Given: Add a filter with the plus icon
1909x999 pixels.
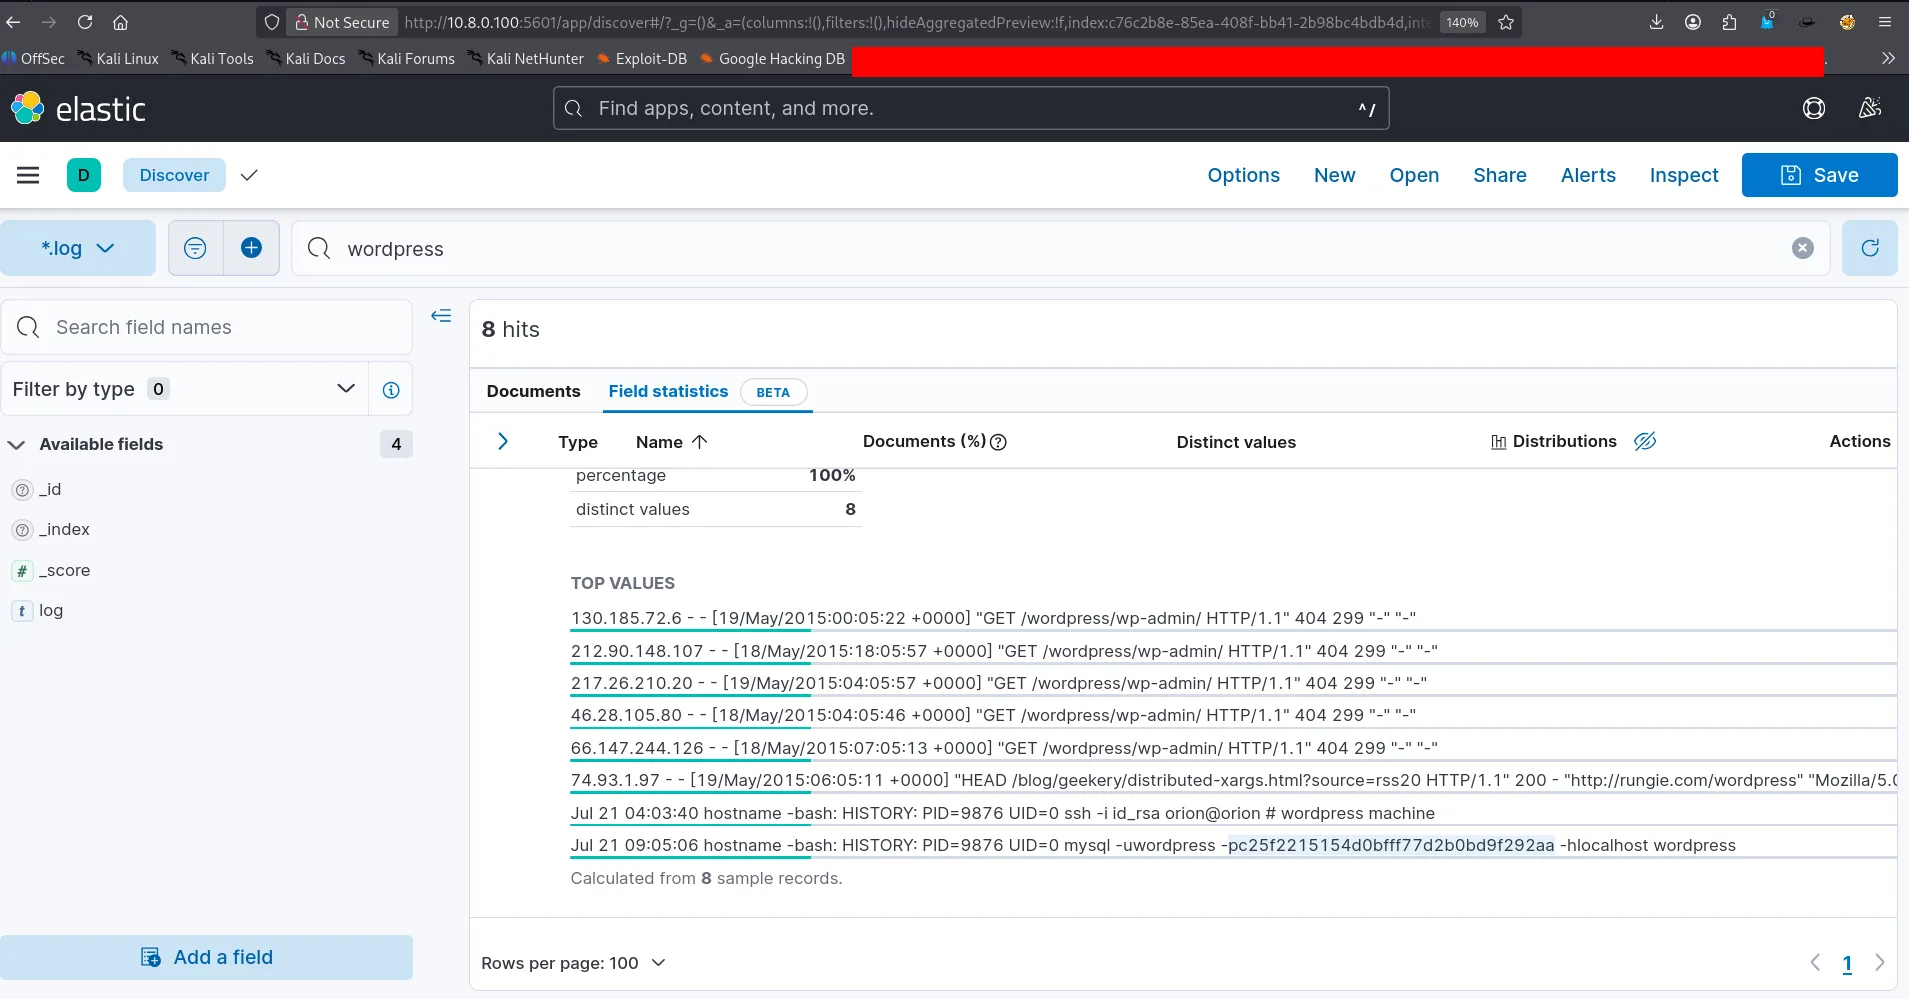Looking at the screenshot, I should pos(252,248).
